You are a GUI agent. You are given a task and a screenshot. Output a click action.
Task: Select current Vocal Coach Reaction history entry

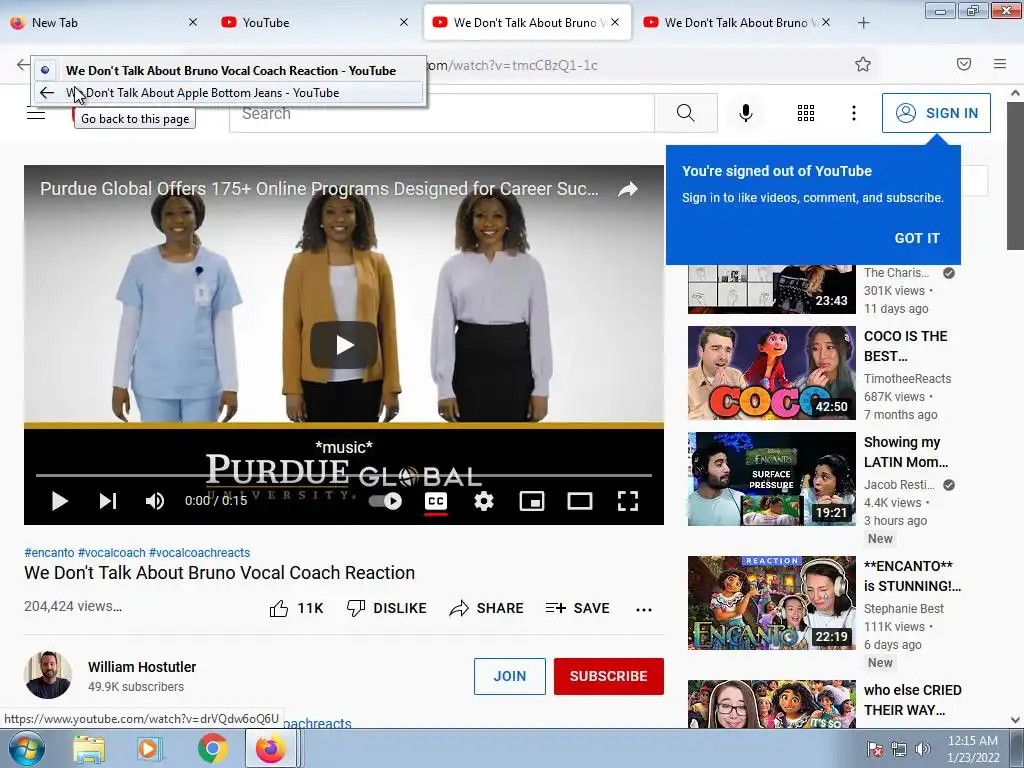229,71
